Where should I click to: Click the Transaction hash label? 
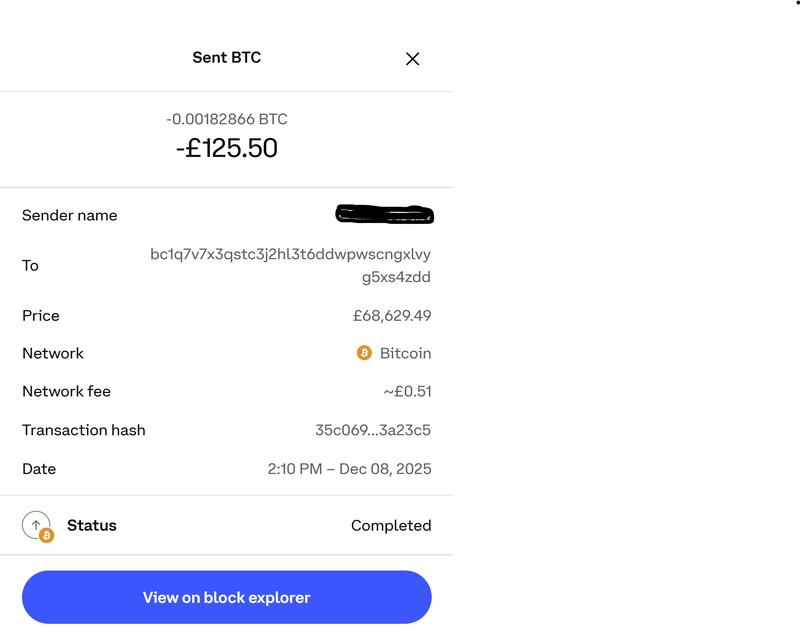click(84, 430)
